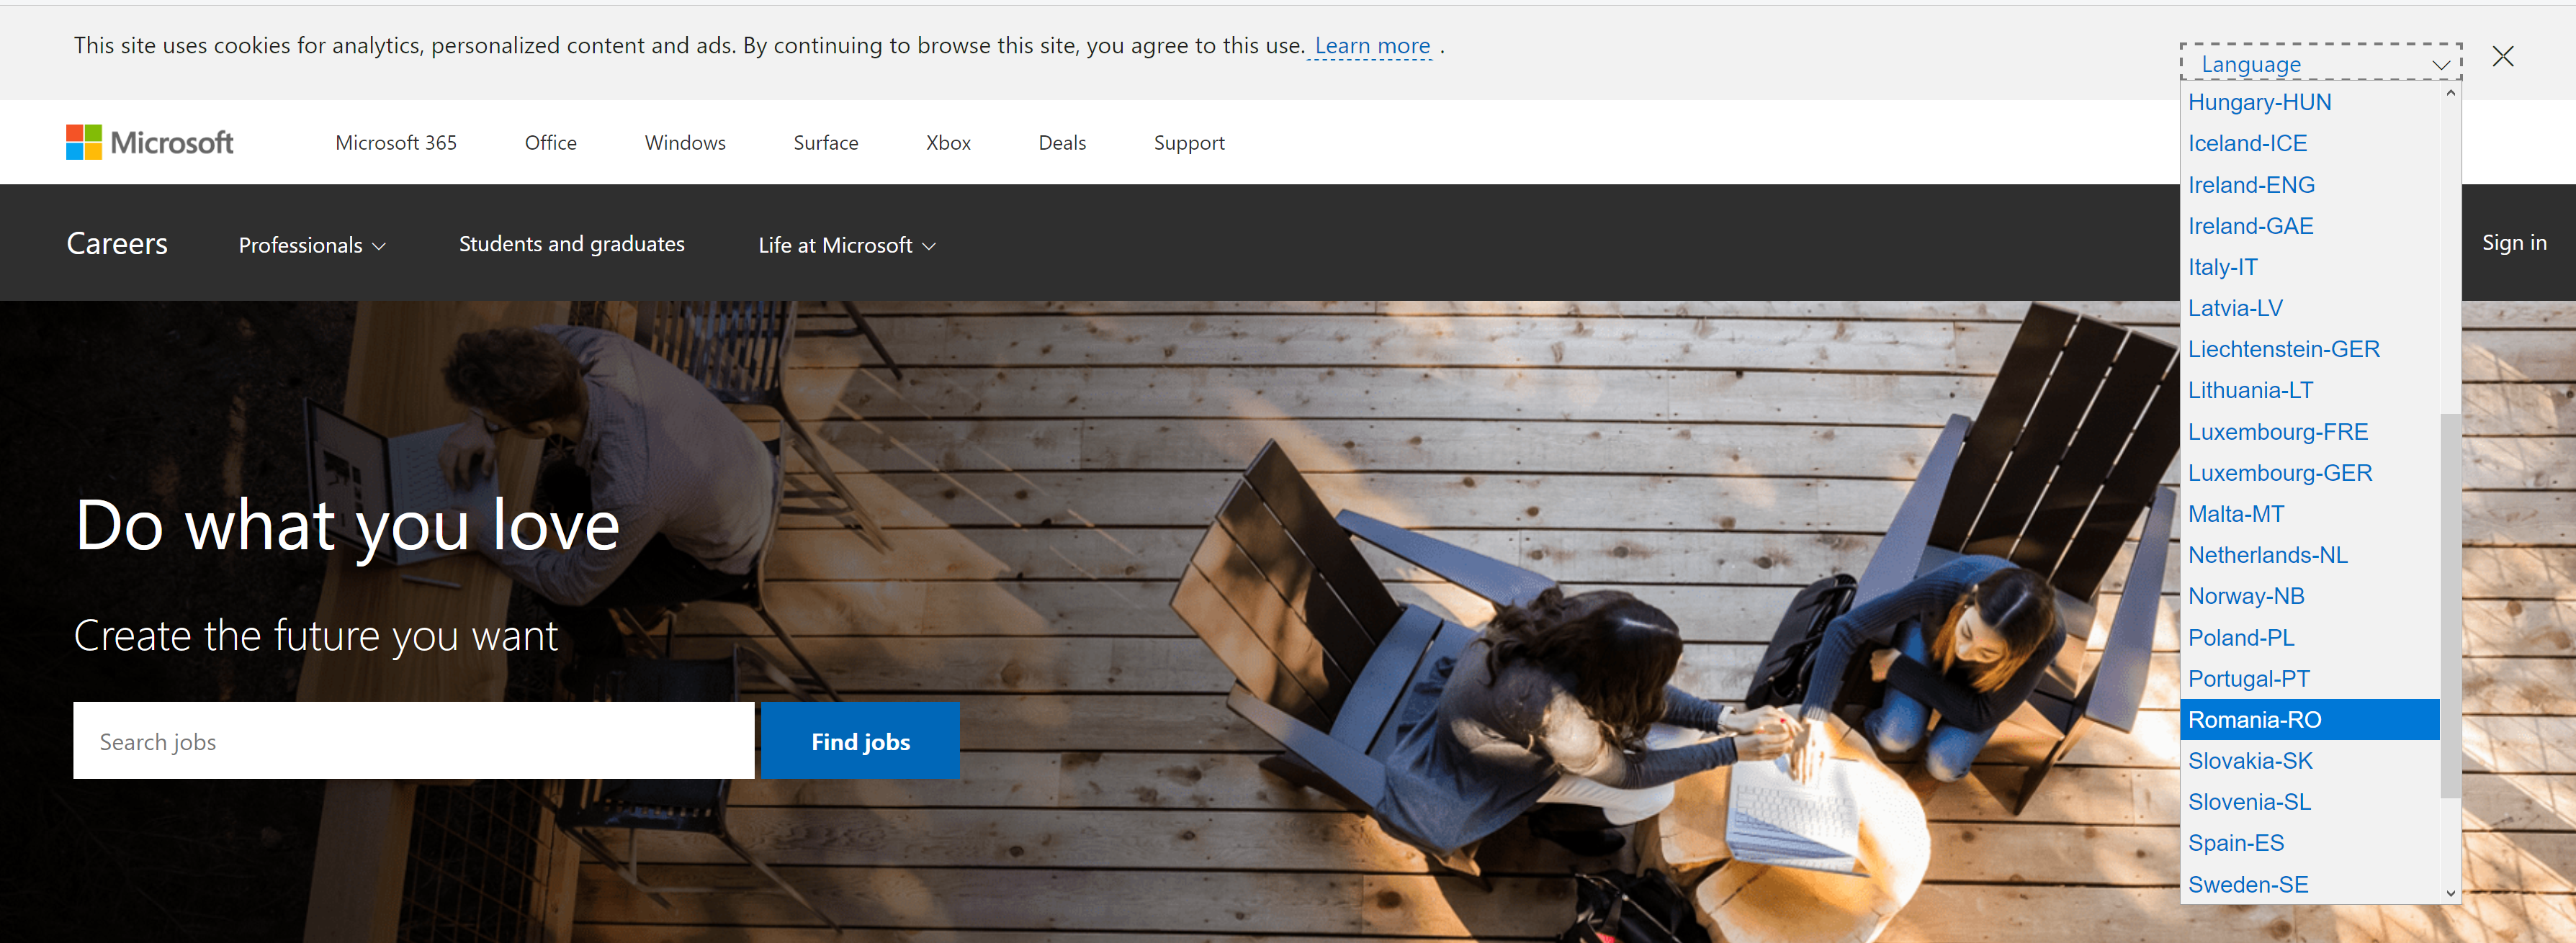Select Luxembourg-GER language option

(x=2310, y=473)
